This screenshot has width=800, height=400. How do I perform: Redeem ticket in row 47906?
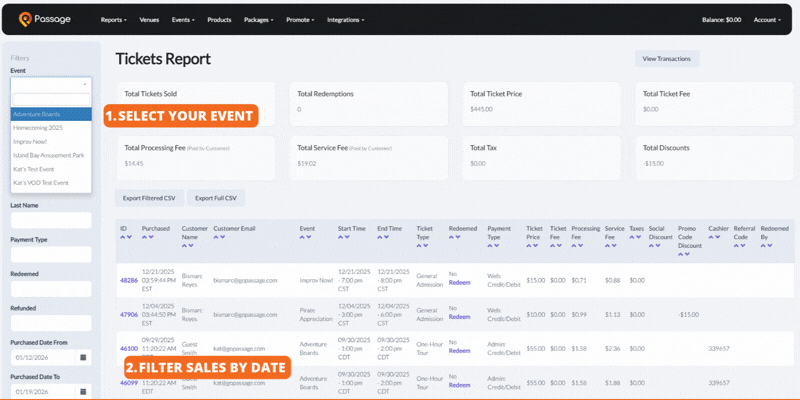tap(459, 317)
